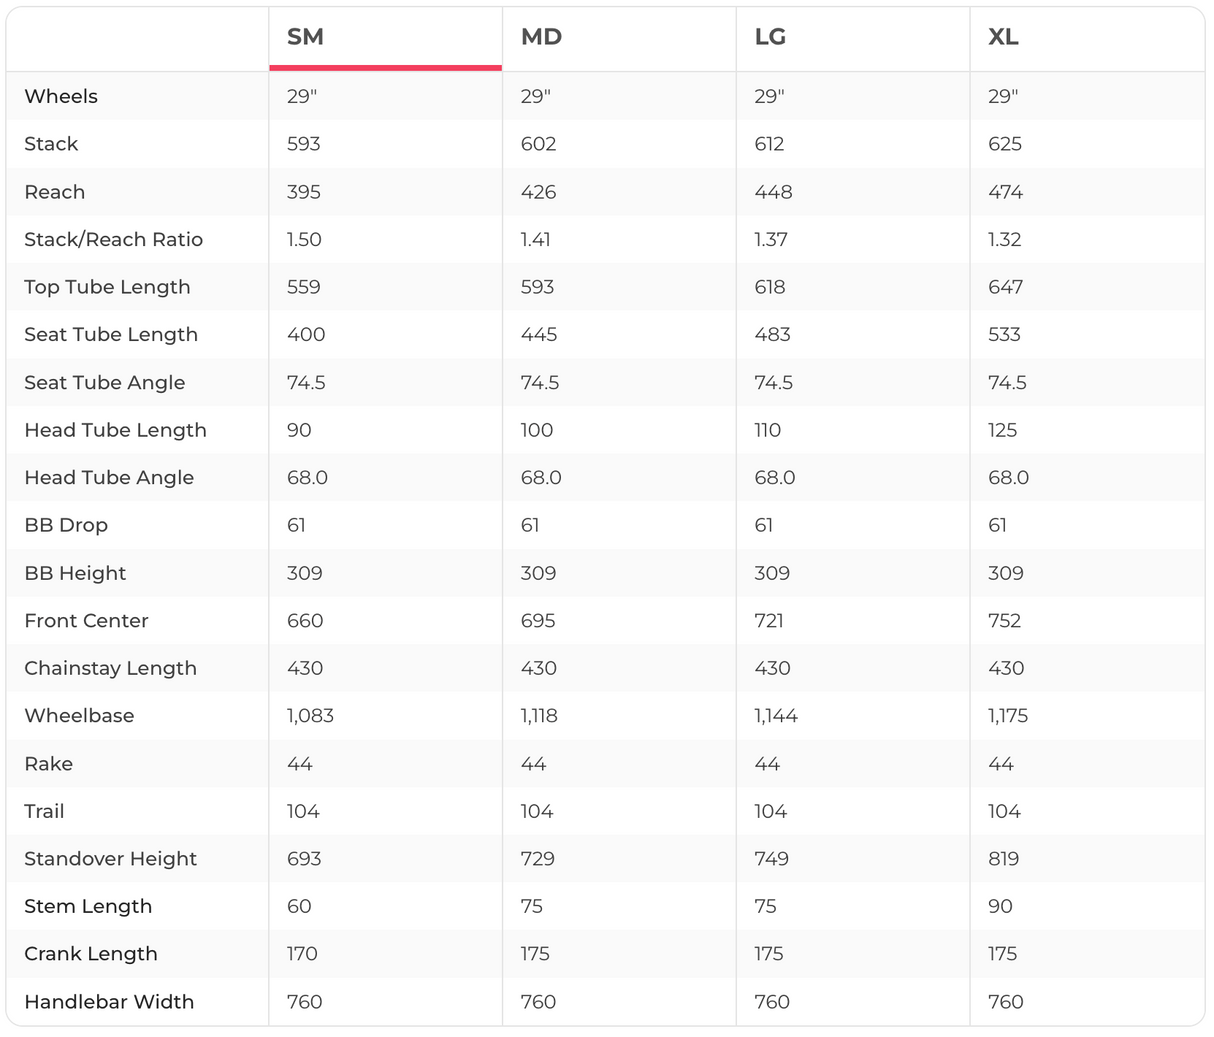Select the Head Tube Length label
The width and height of the screenshot is (1214, 1037).
tap(115, 431)
